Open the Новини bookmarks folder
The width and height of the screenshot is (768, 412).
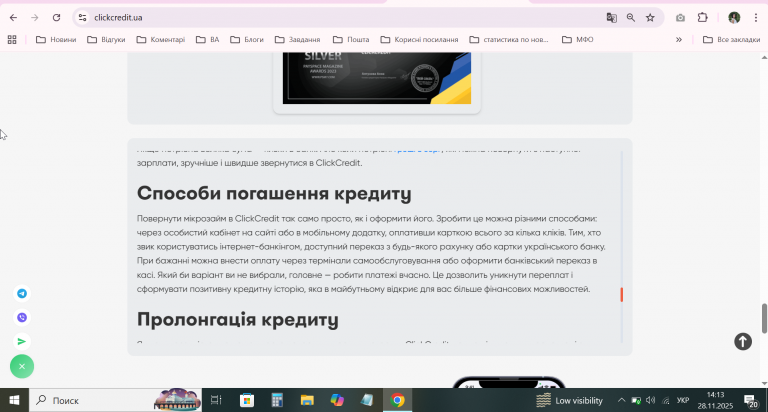coord(56,40)
